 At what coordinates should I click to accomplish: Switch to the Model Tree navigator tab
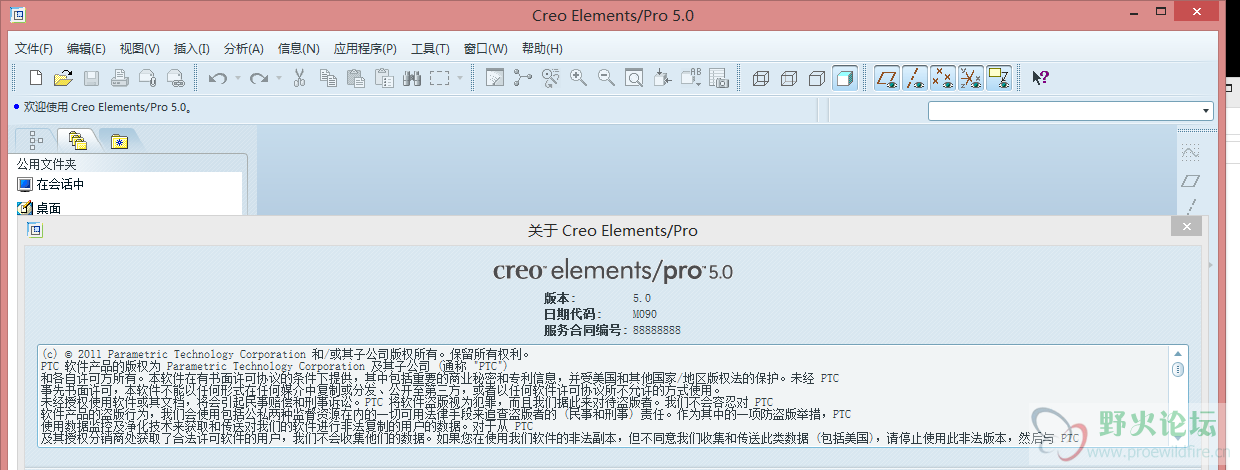pyautogui.click(x=37, y=140)
